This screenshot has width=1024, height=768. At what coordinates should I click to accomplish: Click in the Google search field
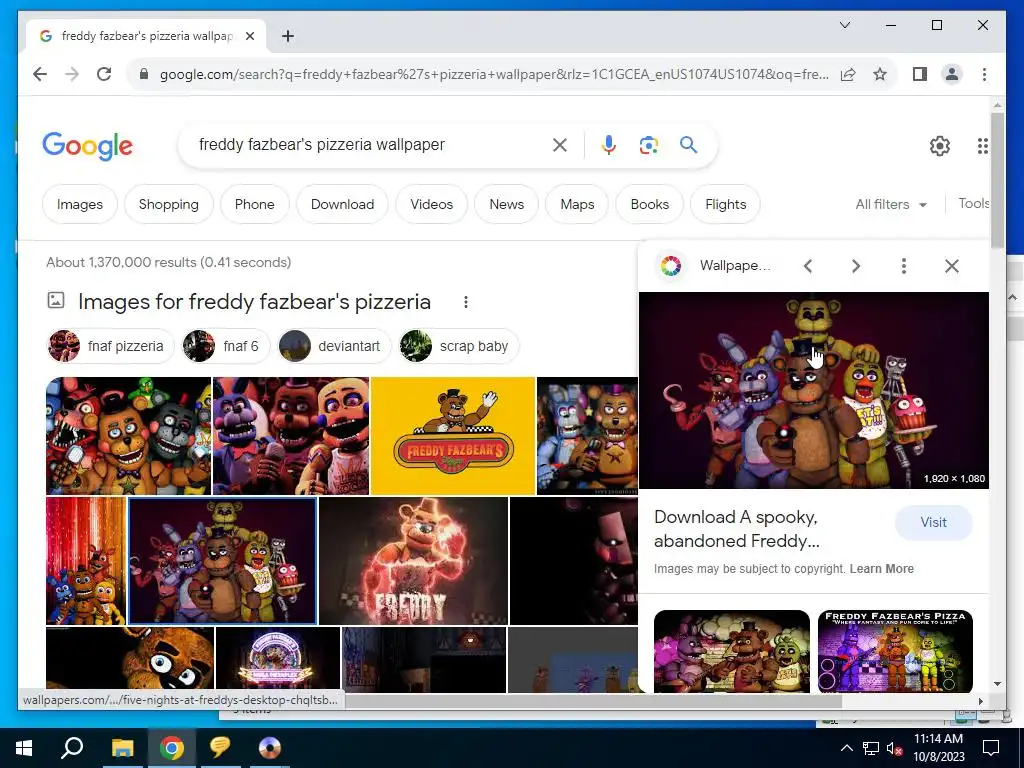372,145
